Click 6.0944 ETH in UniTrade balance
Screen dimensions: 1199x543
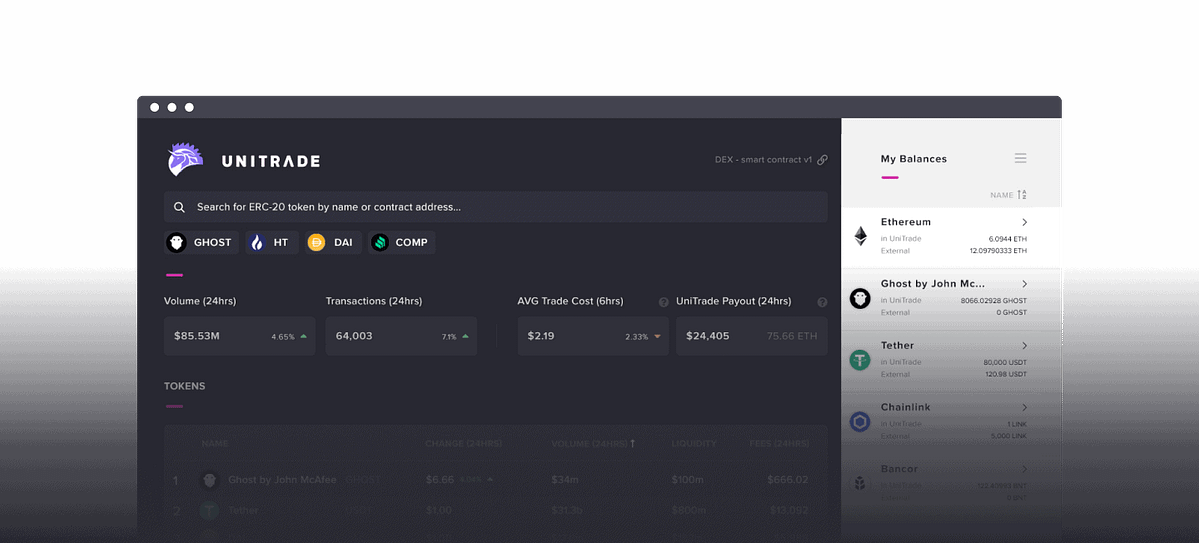pyautogui.click(x=1008, y=239)
